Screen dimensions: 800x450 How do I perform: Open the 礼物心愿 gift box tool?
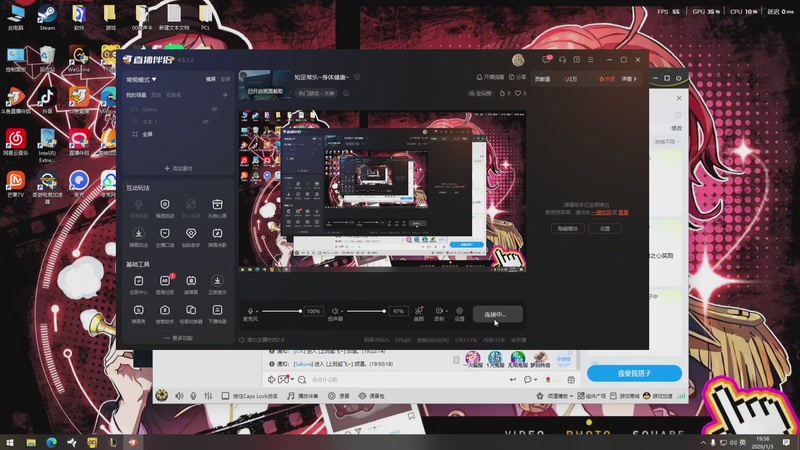coord(217,208)
